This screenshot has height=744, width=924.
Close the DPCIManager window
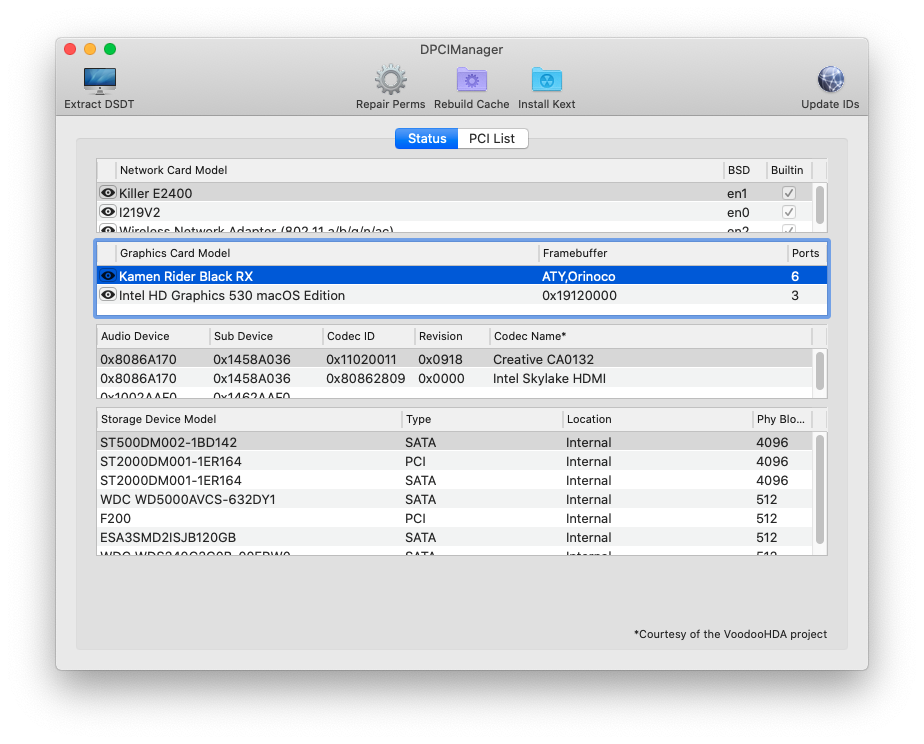(x=70, y=49)
